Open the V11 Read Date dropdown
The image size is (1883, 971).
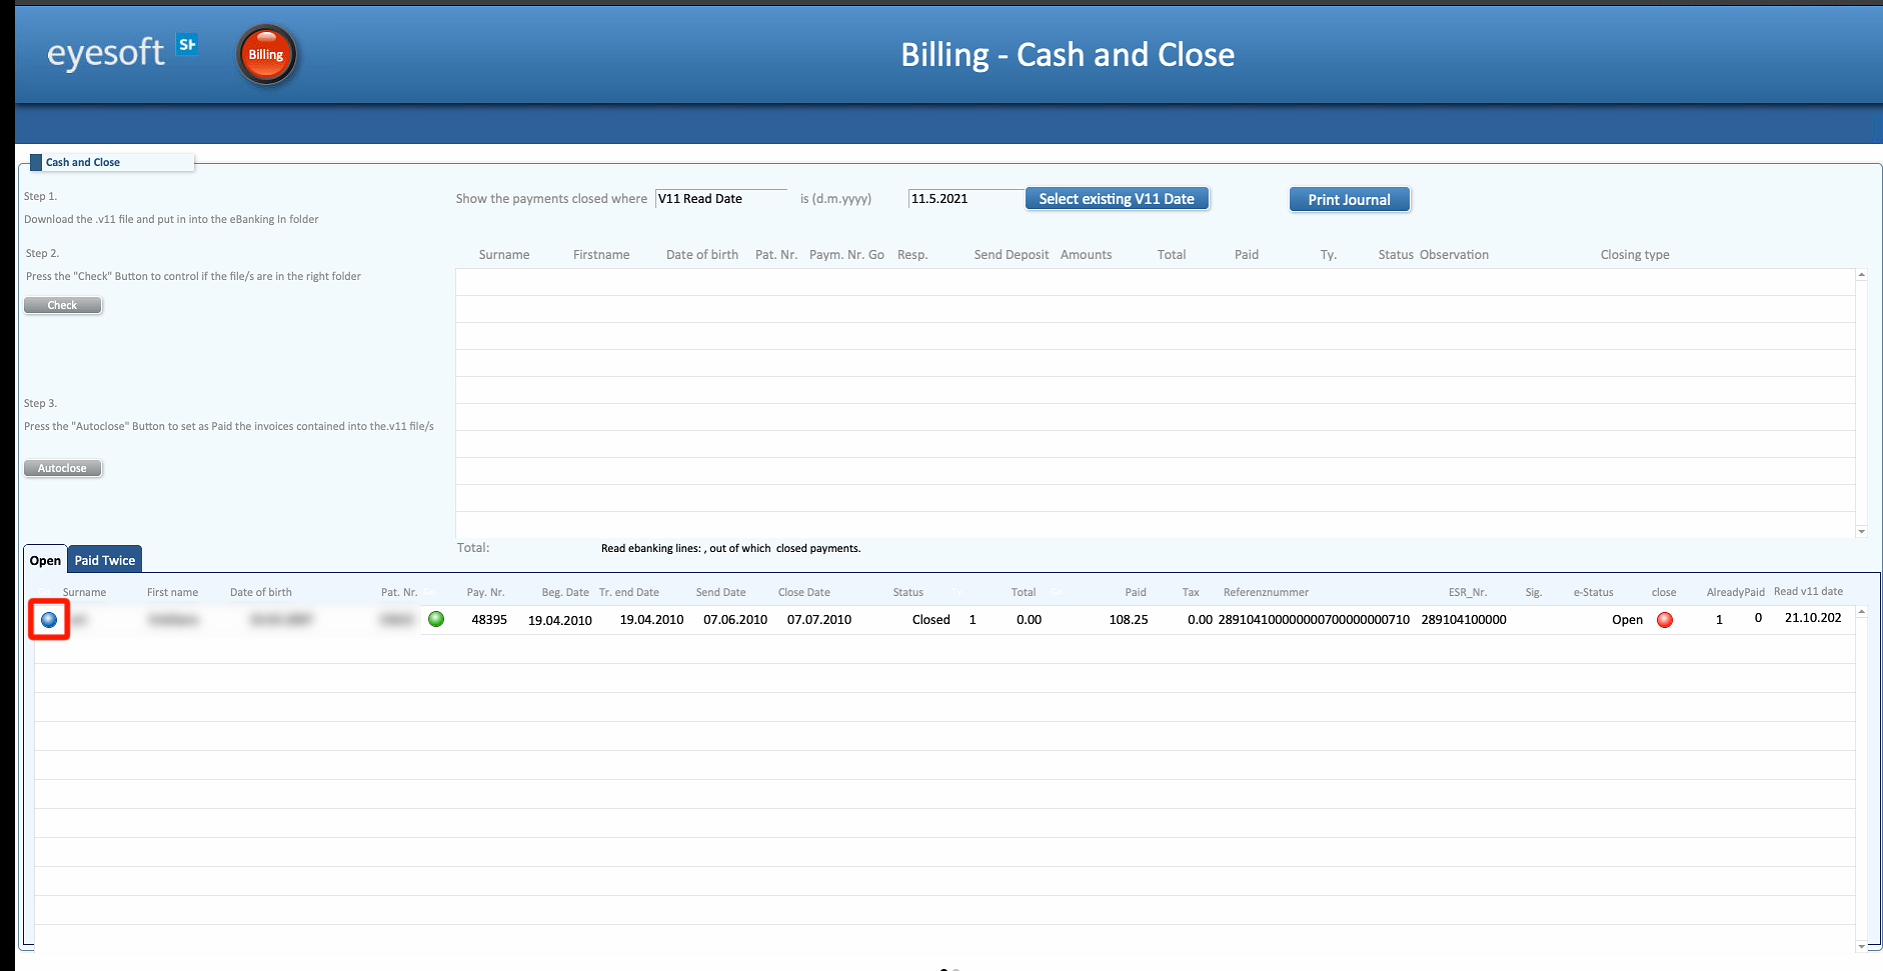(x=721, y=198)
